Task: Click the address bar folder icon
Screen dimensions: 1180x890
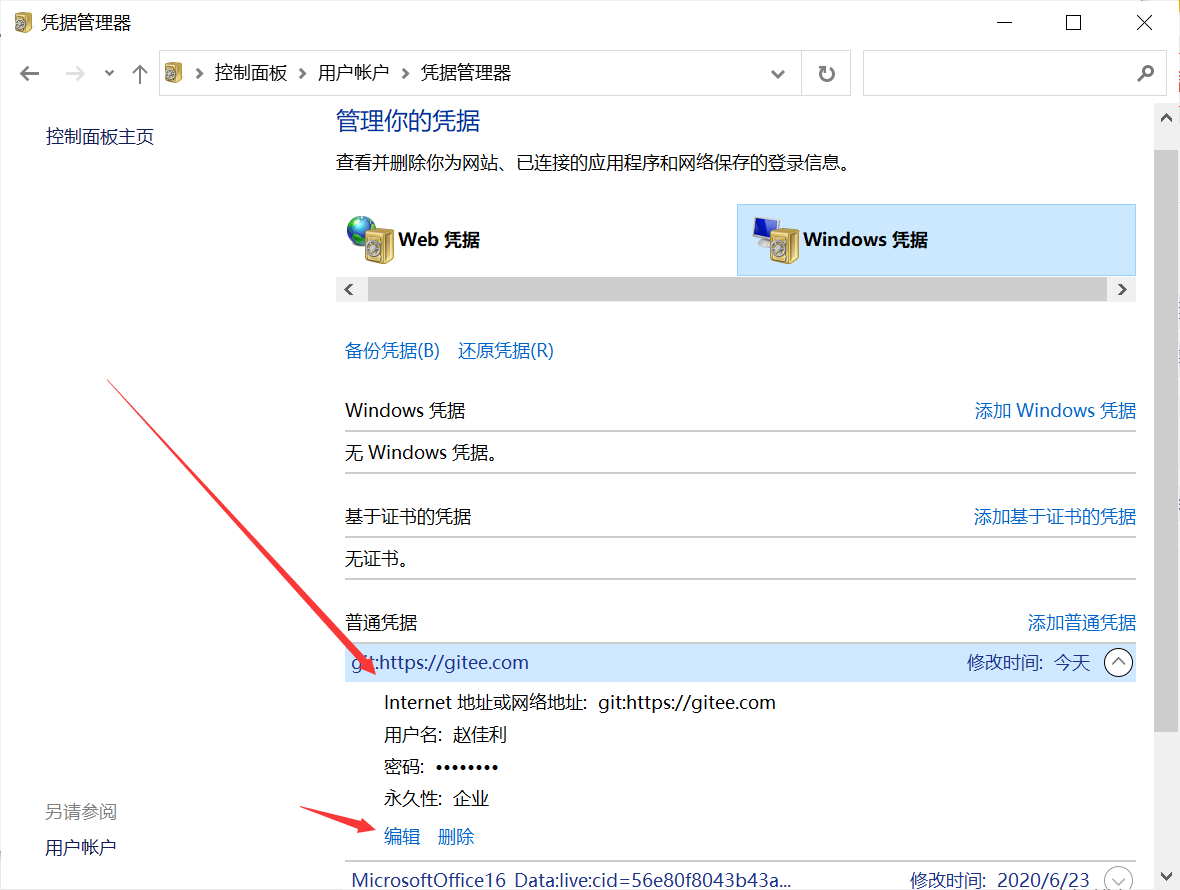Action: (174, 73)
